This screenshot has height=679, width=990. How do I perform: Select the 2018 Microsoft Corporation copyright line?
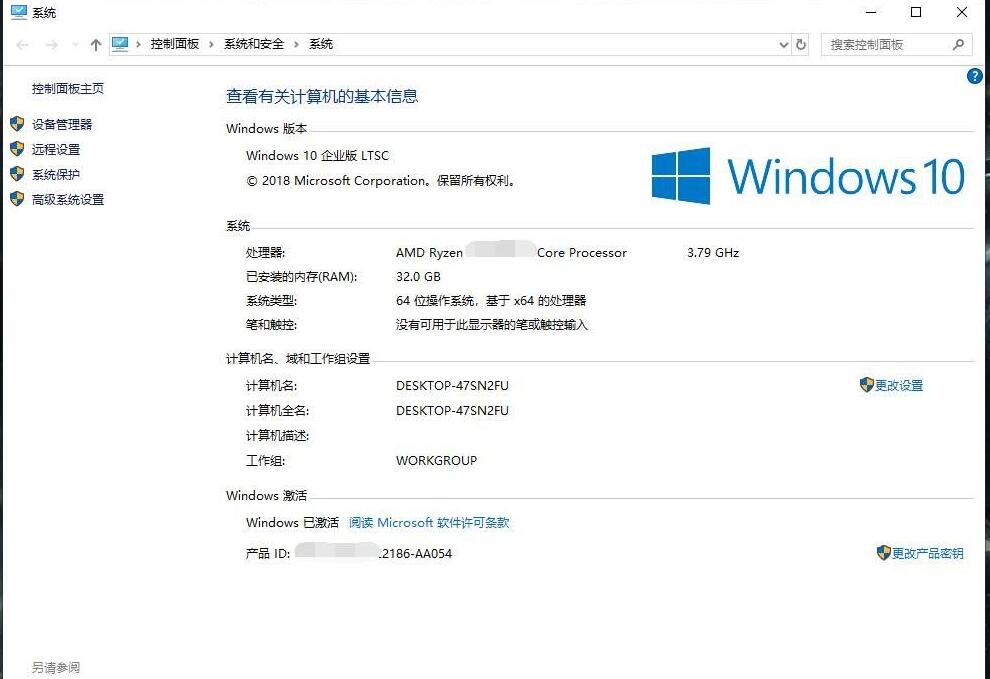pos(381,181)
